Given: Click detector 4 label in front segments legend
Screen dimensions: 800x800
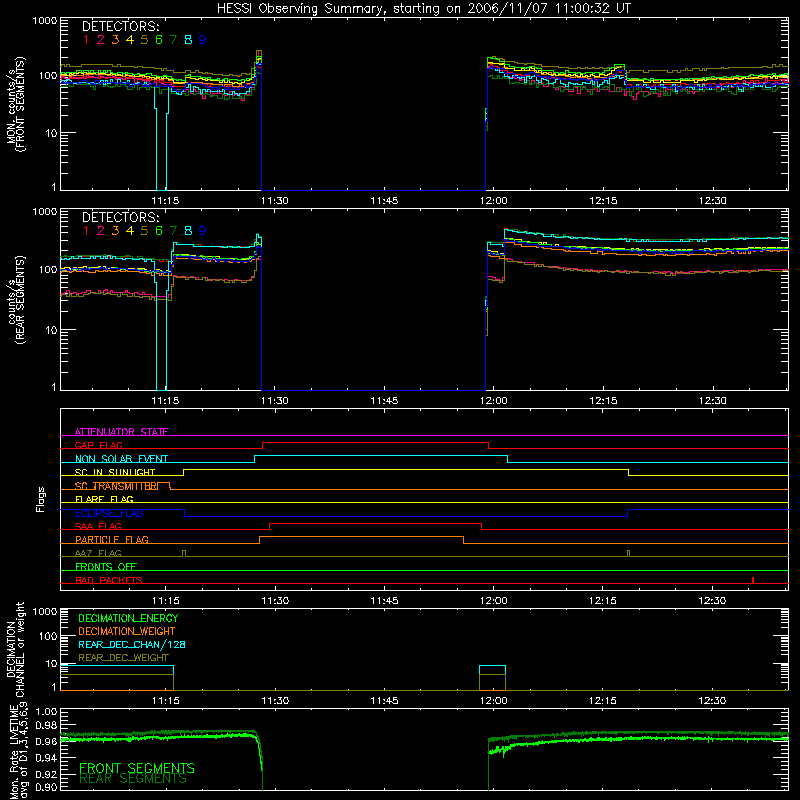Looking at the screenshot, I should (x=130, y=40).
